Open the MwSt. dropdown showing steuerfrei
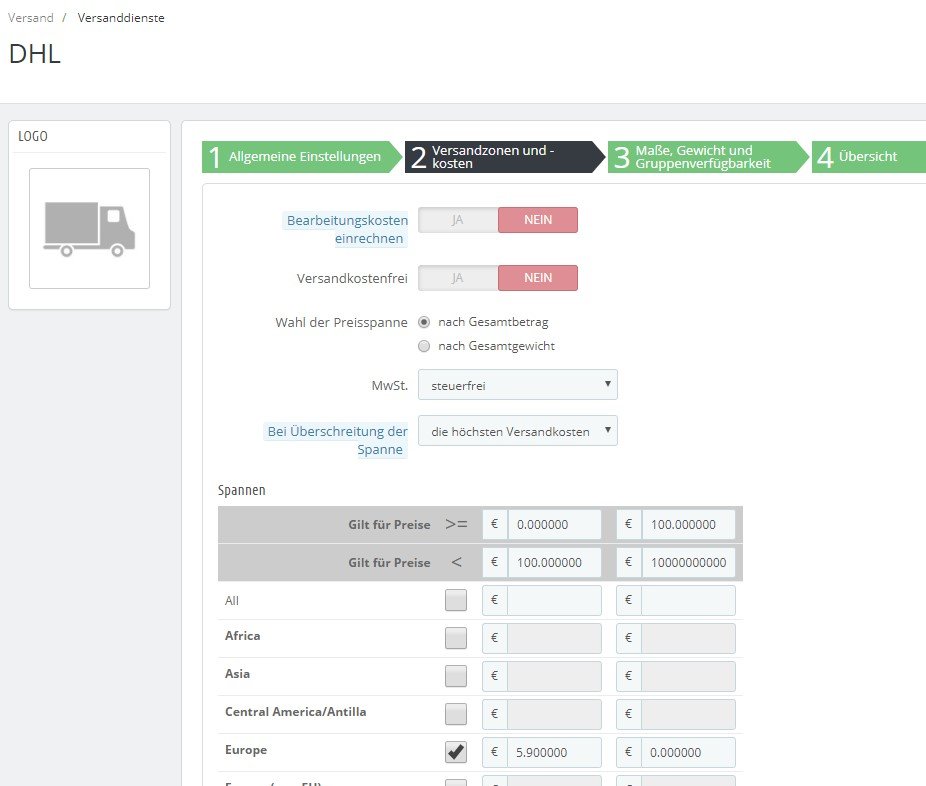Viewport: 926px width, 786px height. 518,385
